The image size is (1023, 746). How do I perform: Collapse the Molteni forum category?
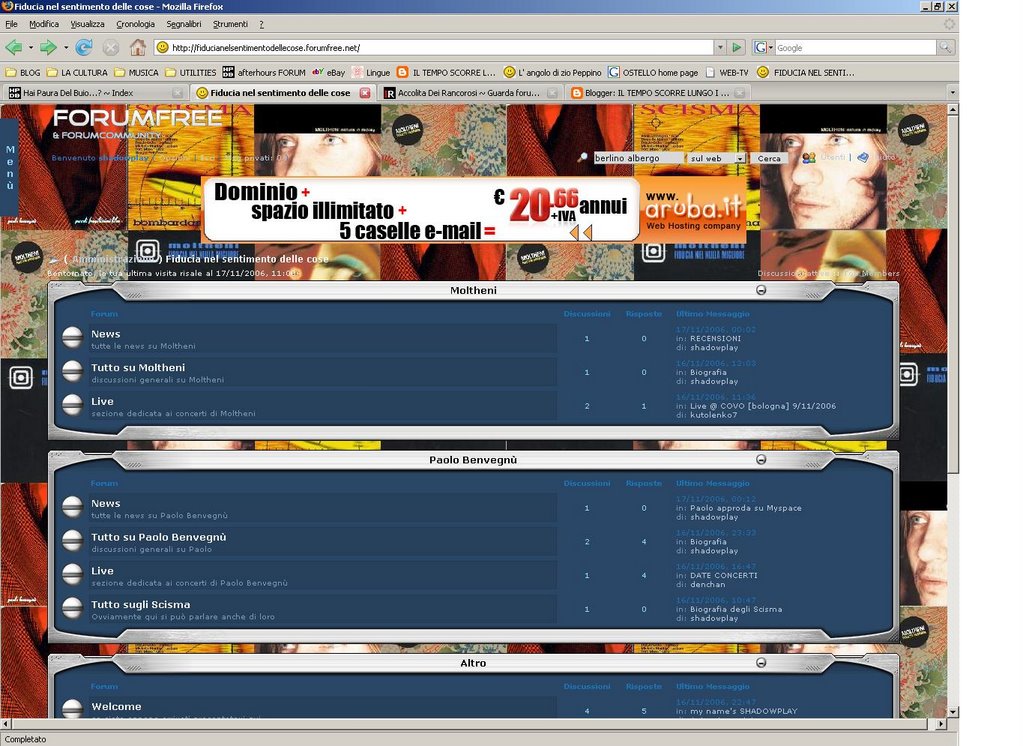coord(761,290)
